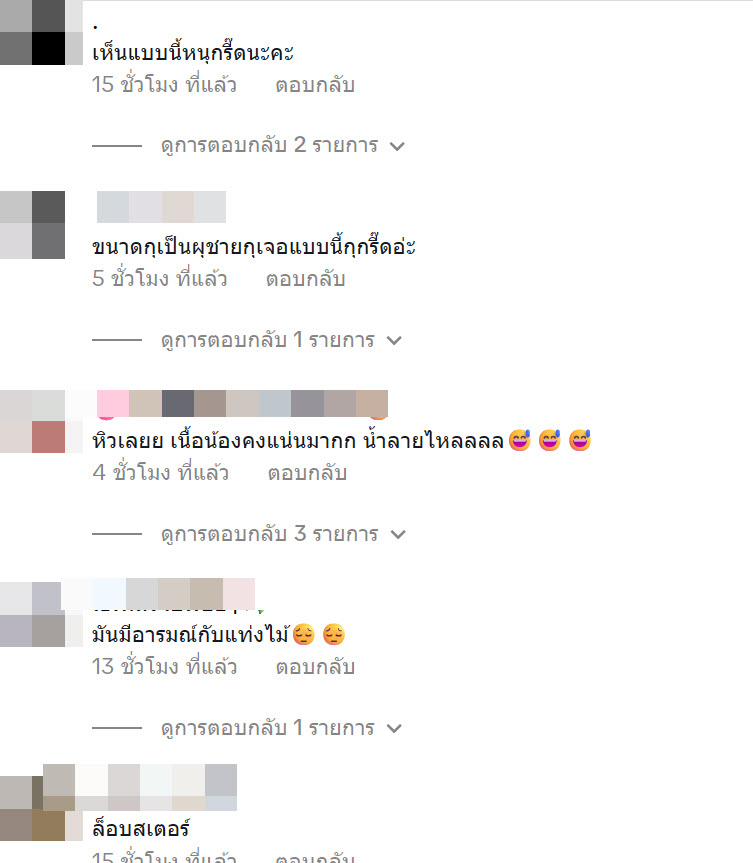Open the 13 ชั่วโมง ที่แล้ว timestamp
Image resolution: width=753 pixels, height=863 pixels.
164,667
